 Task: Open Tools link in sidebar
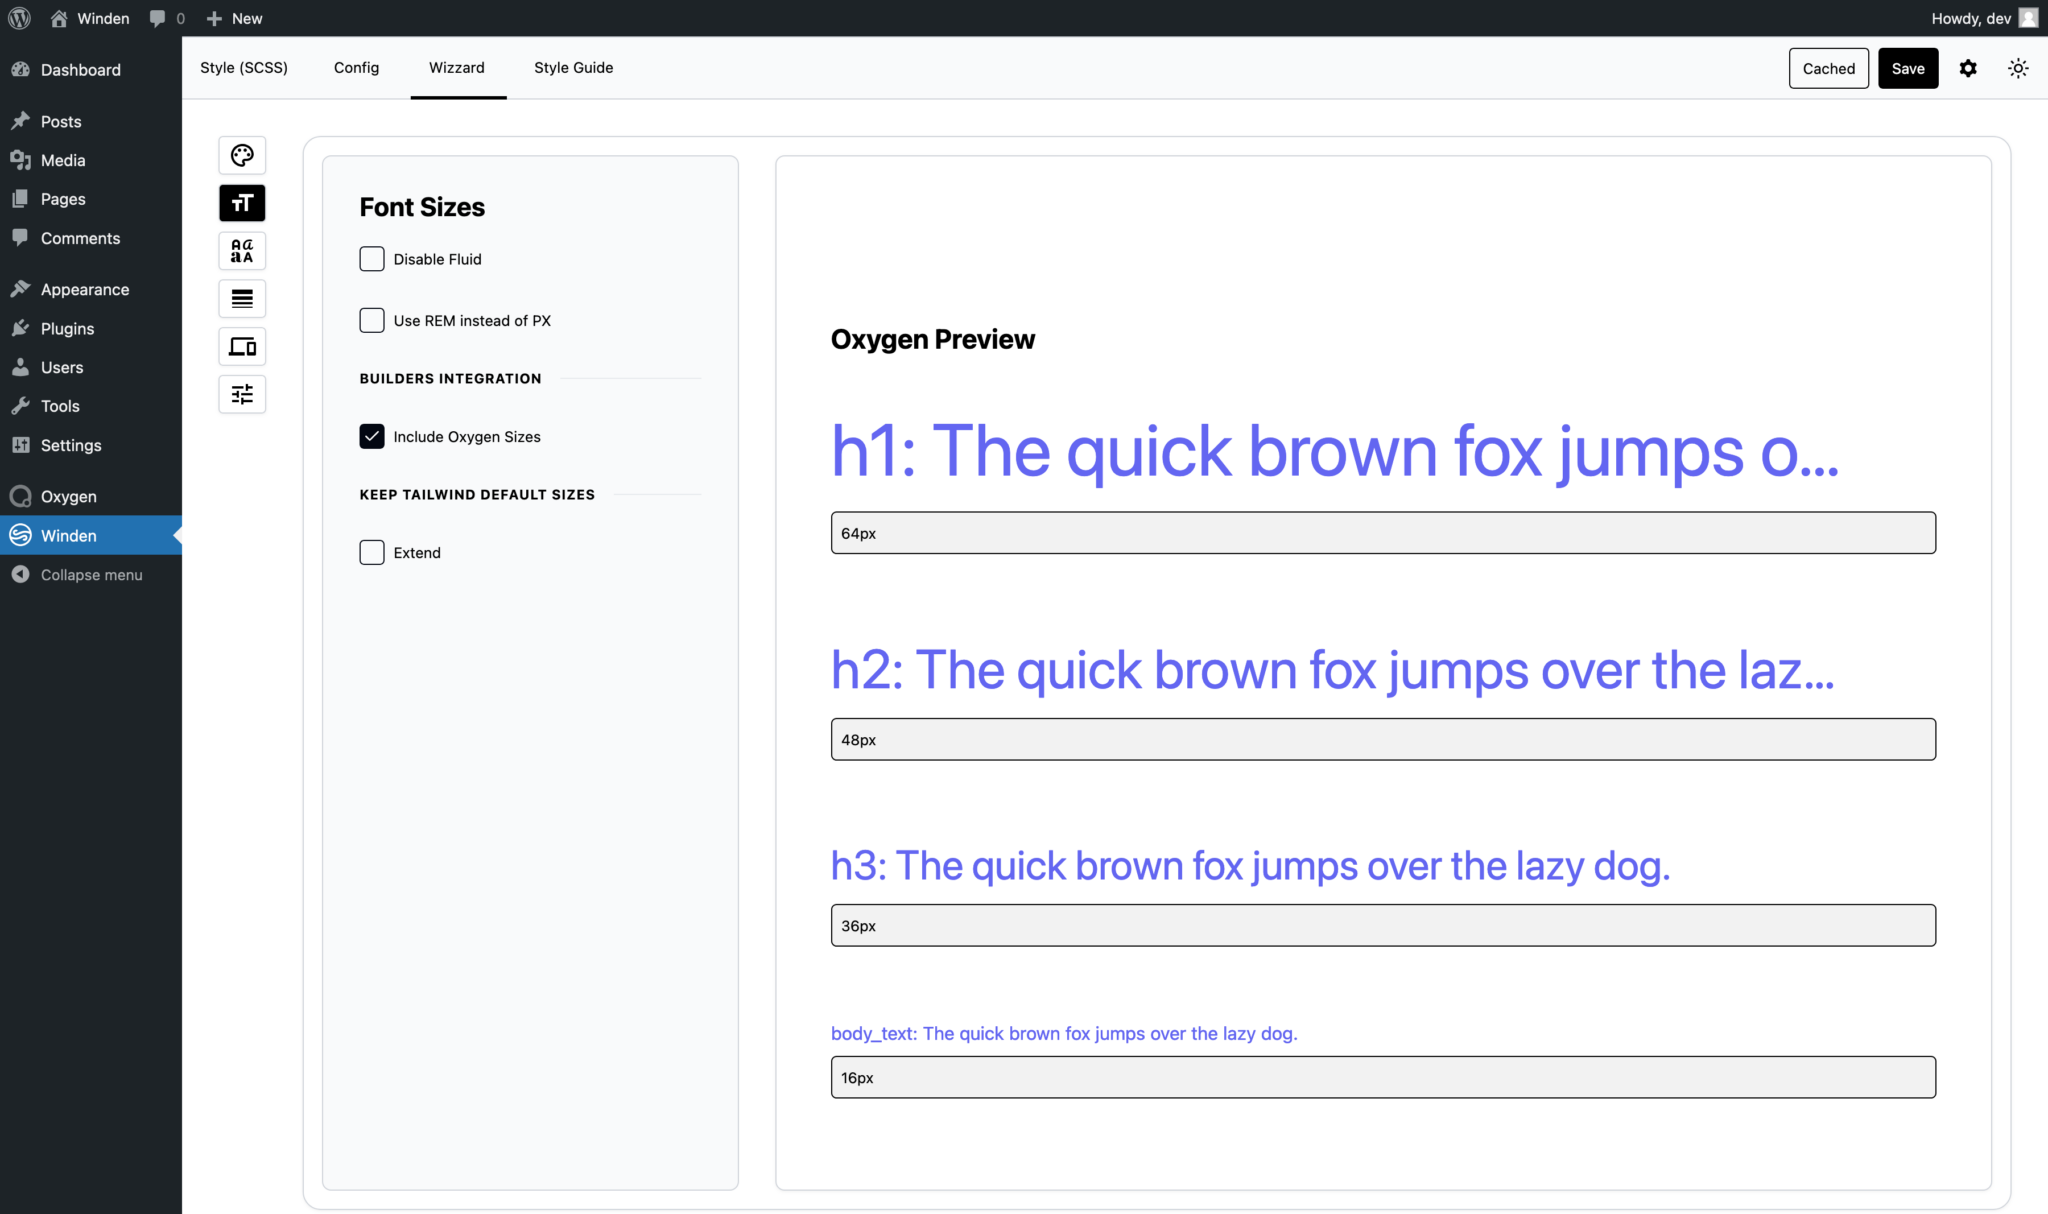point(60,406)
